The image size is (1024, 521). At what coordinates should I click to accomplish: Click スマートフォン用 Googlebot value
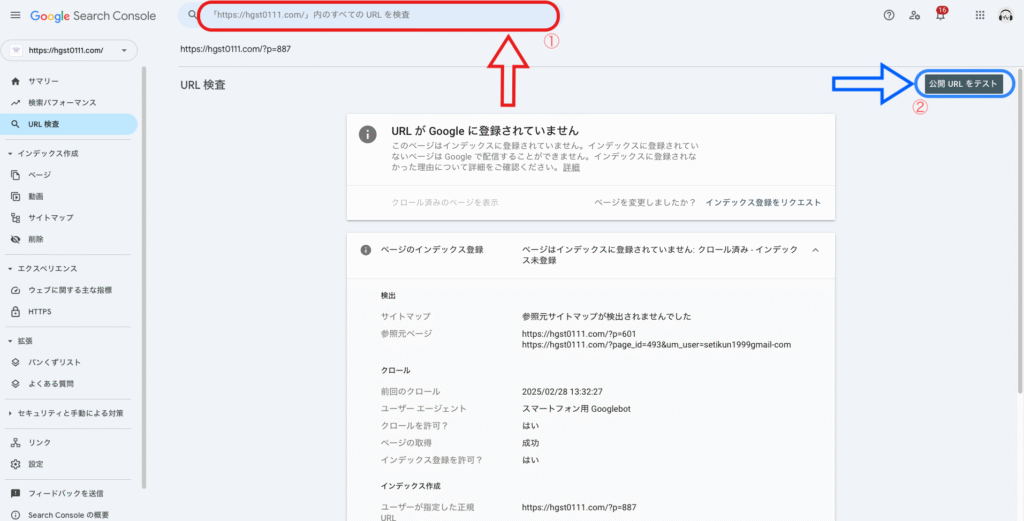coord(576,409)
